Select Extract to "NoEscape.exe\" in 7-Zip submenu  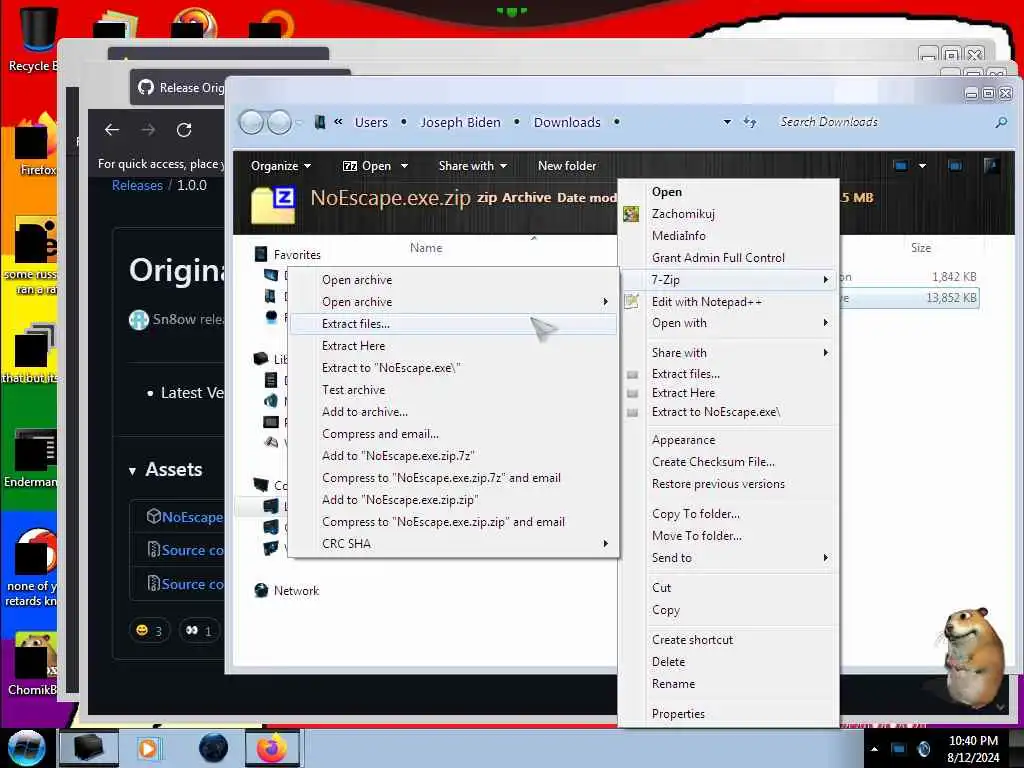pos(453,368)
